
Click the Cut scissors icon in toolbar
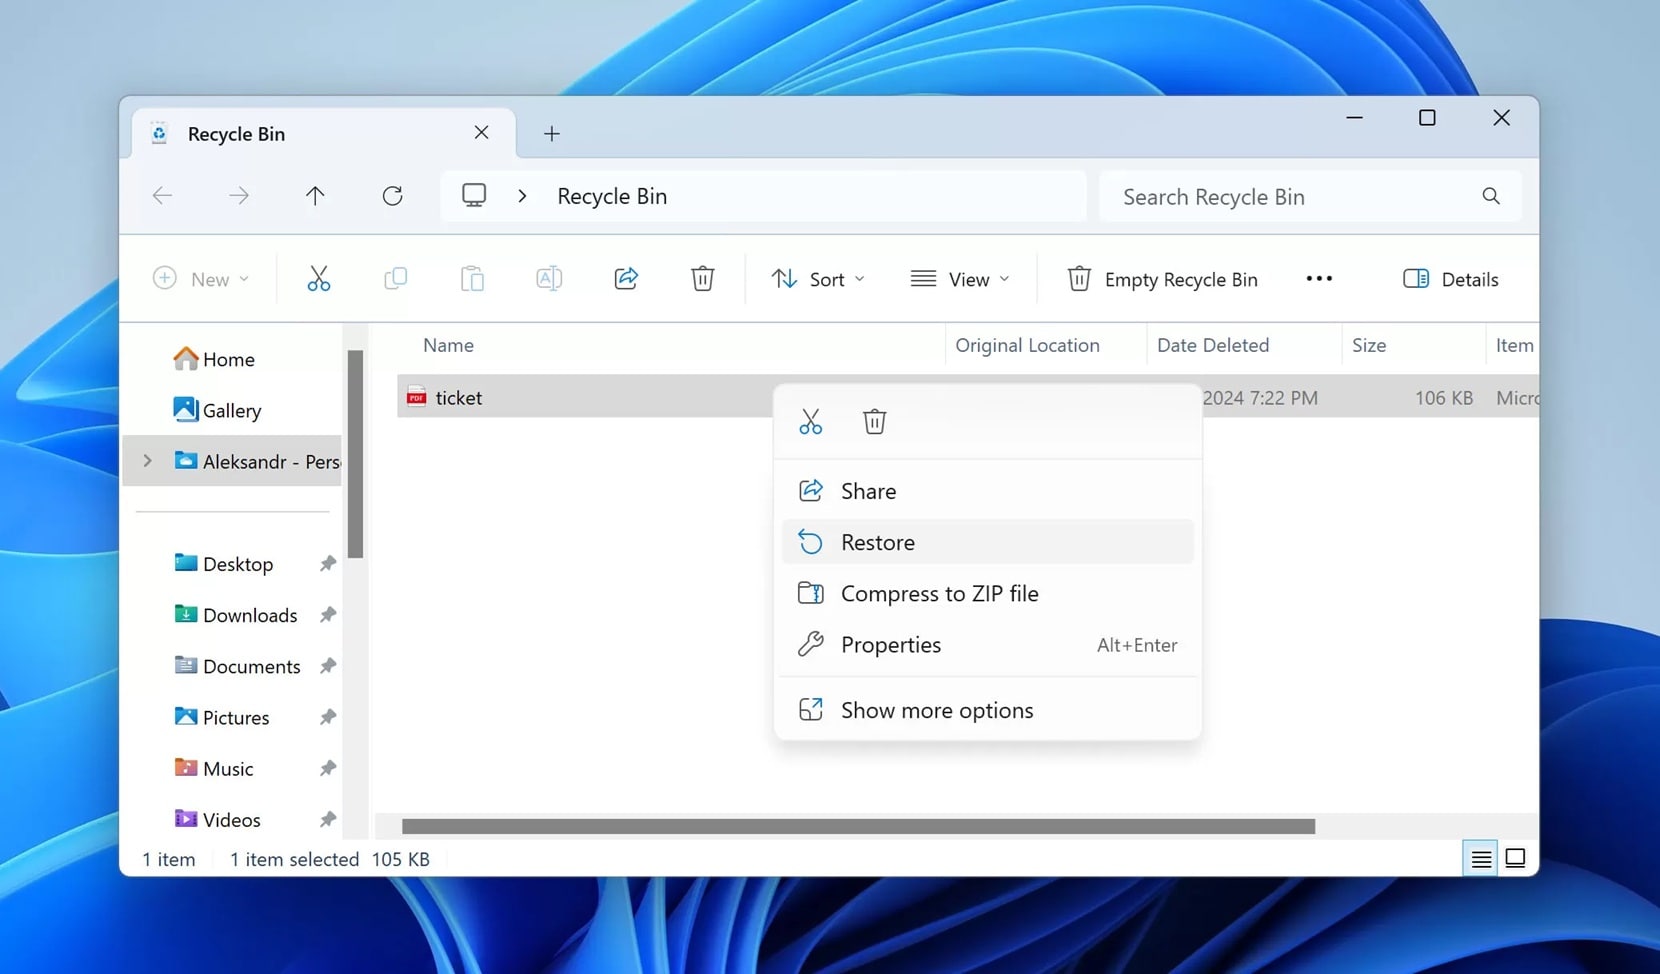318,279
